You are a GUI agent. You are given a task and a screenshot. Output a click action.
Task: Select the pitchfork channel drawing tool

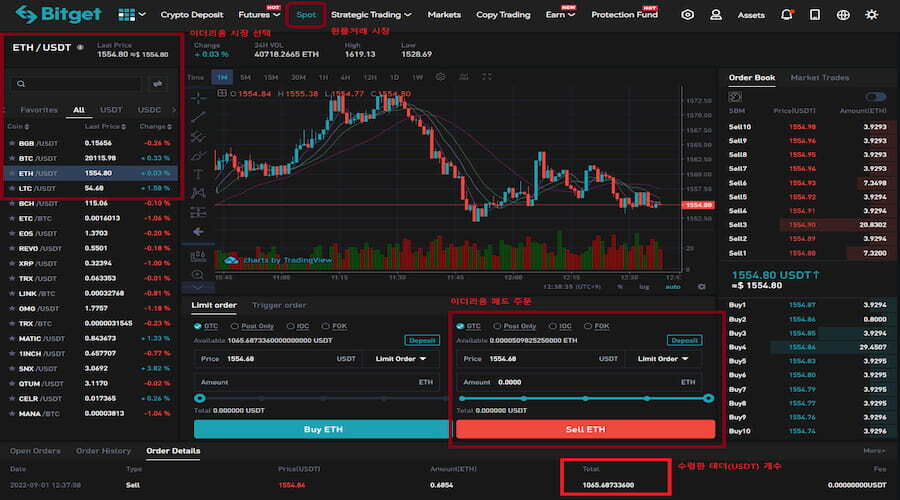pyautogui.click(x=198, y=137)
